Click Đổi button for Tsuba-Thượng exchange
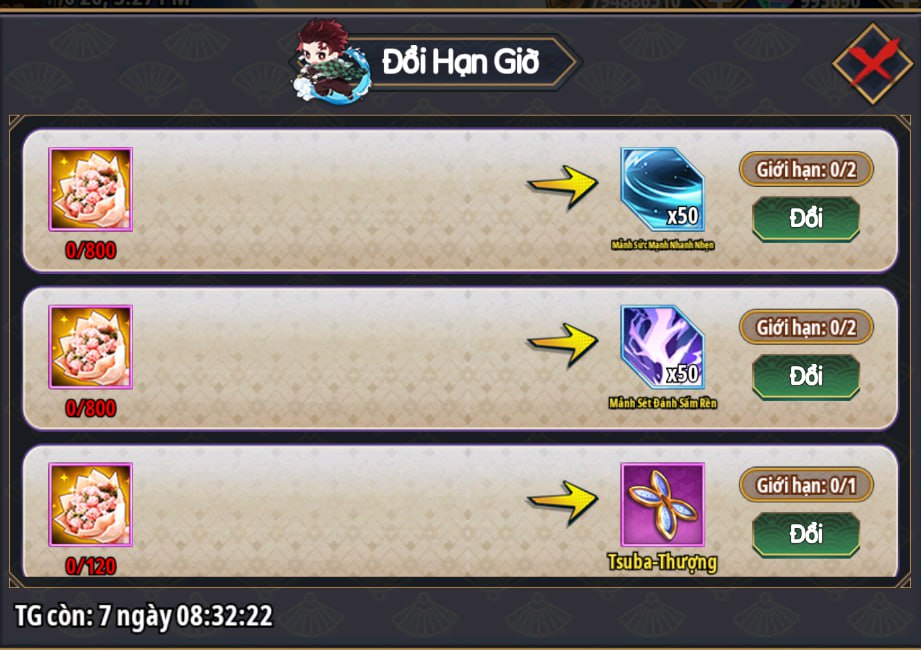The height and width of the screenshot is (650, 921). 806,534
